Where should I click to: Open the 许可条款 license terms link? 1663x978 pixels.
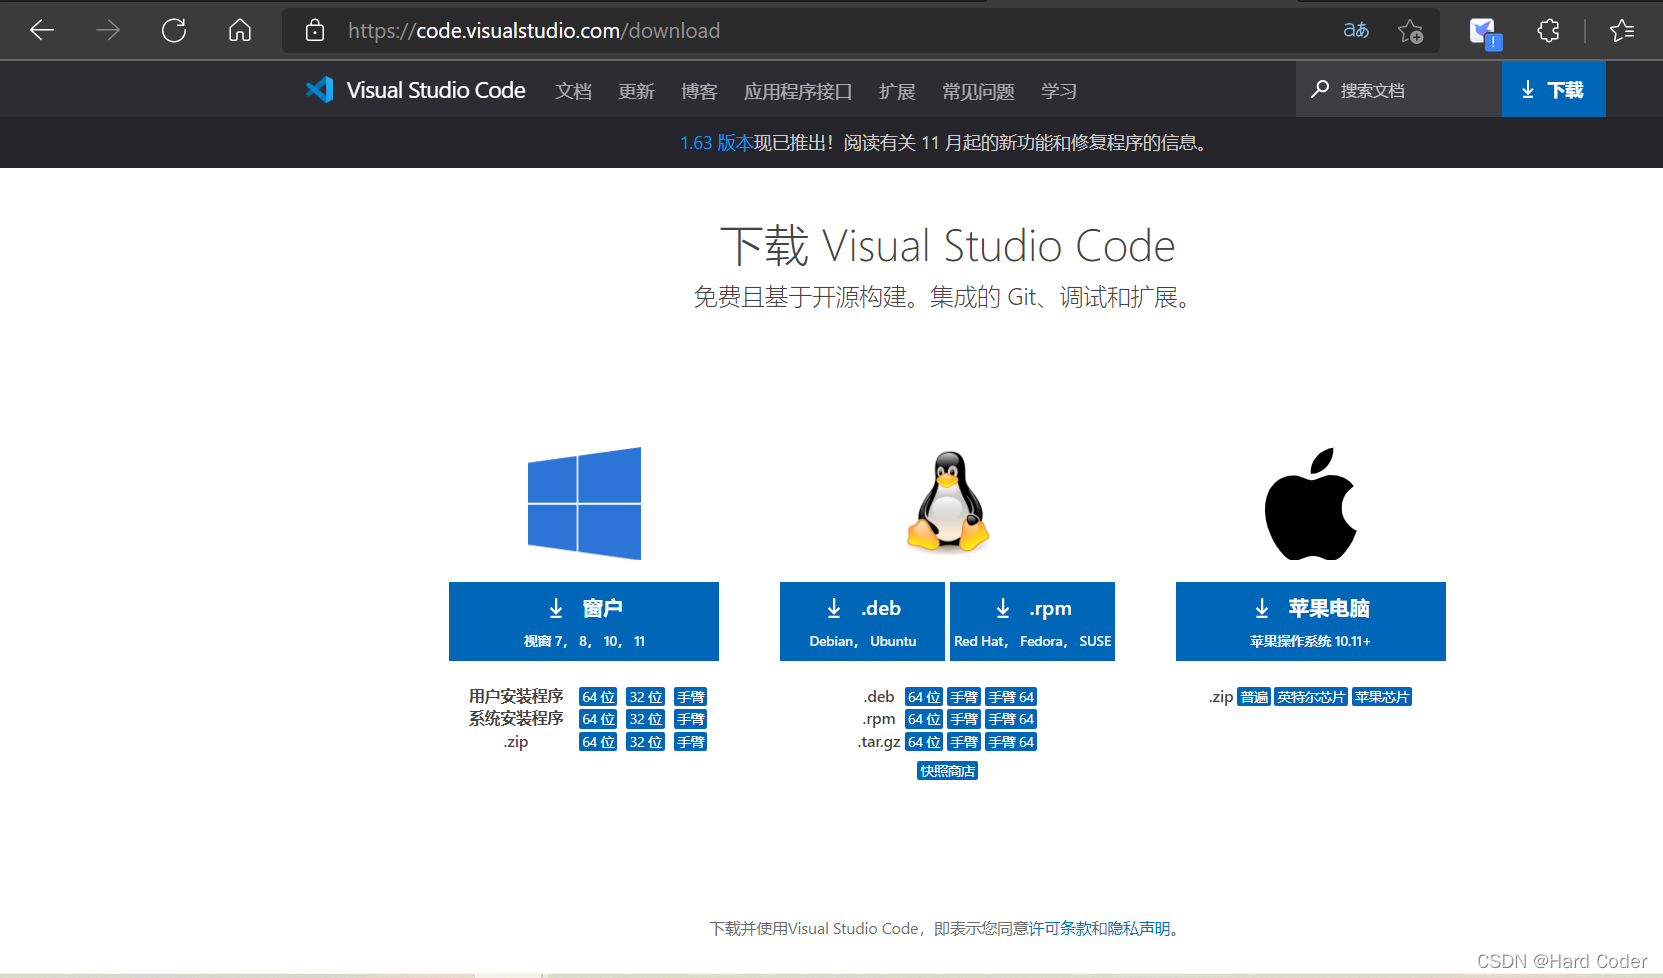[1060, 929]
